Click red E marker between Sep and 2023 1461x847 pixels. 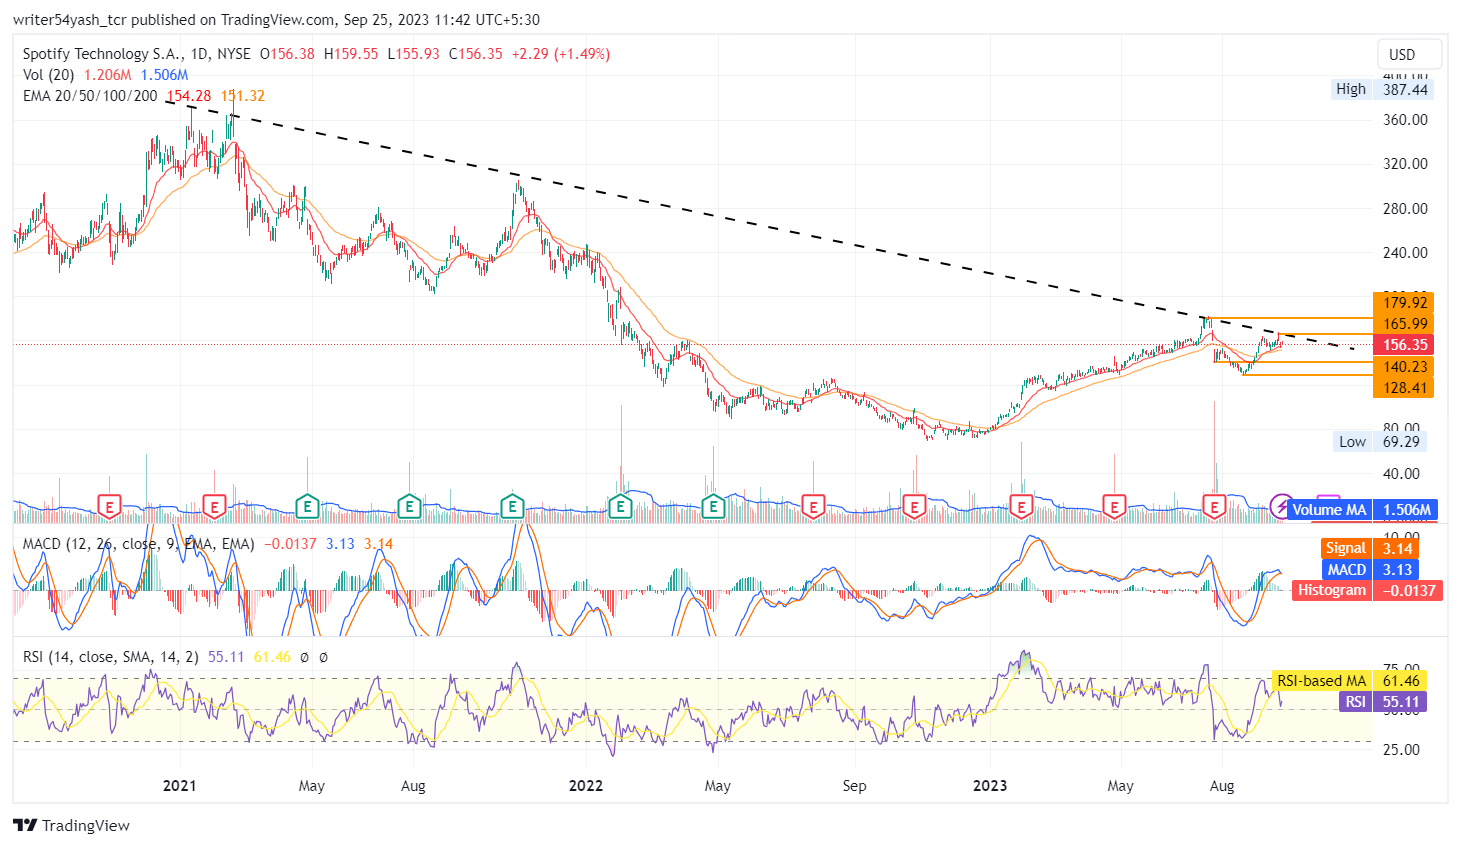click(914, 507)
